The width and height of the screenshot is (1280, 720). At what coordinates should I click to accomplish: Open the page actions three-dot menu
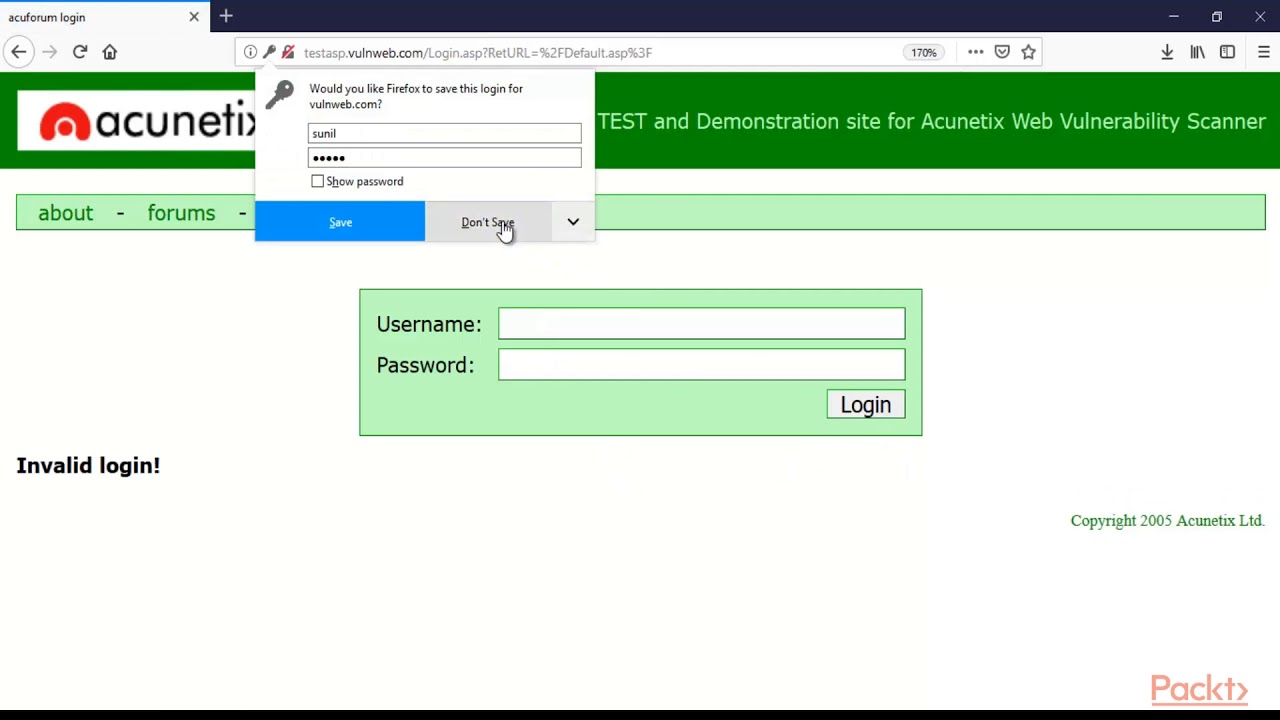click(x=975, y=52)
